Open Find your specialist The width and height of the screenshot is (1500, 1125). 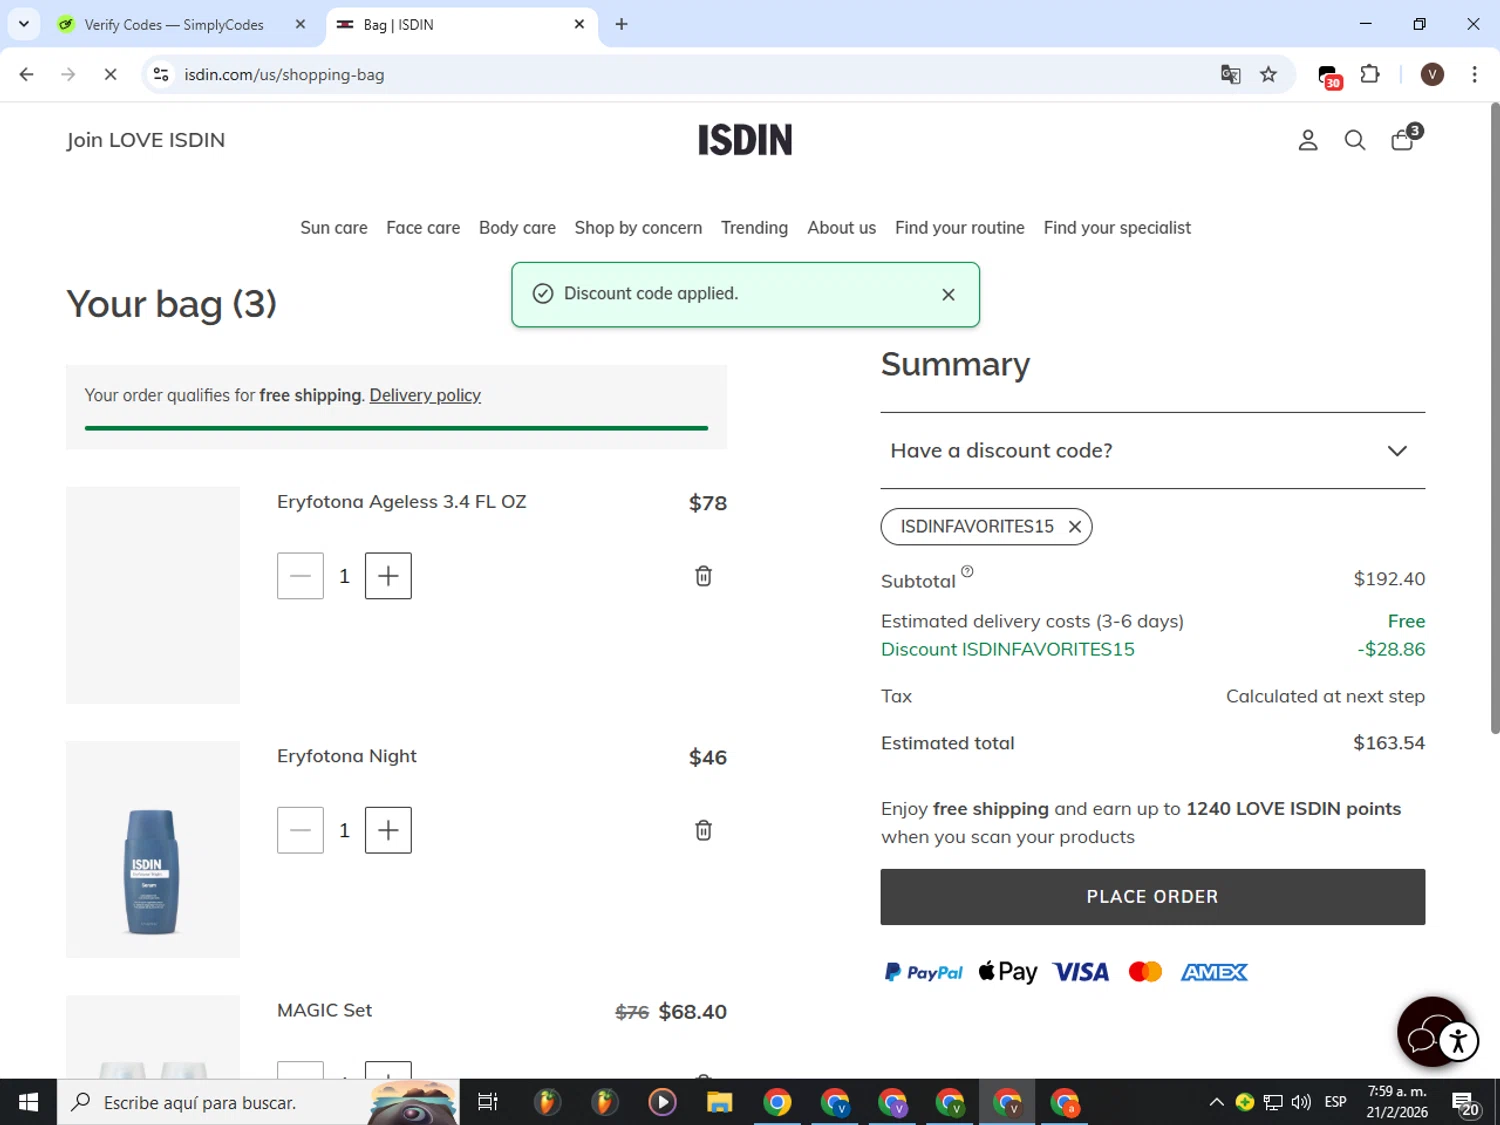(x=1117, y=228)
